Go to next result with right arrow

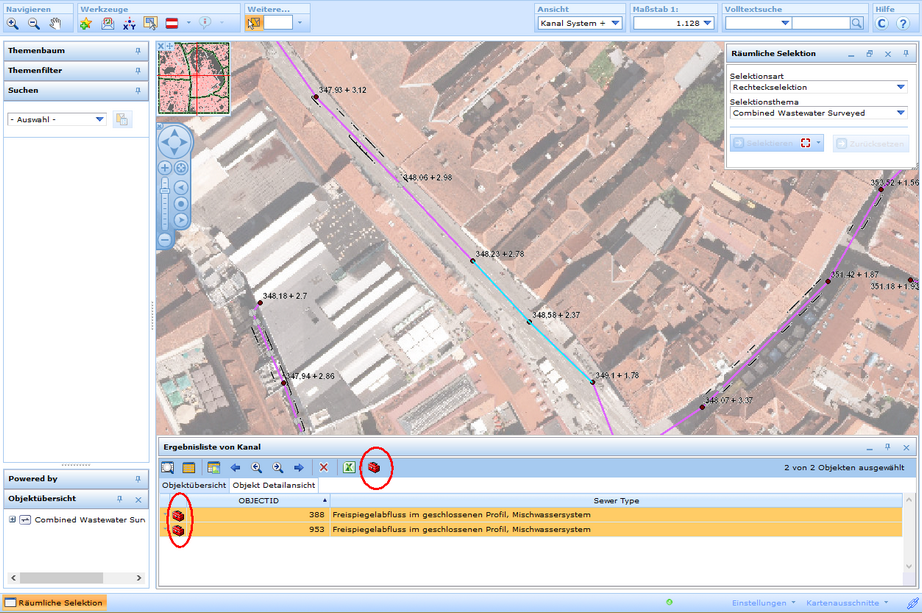[298, 467]
